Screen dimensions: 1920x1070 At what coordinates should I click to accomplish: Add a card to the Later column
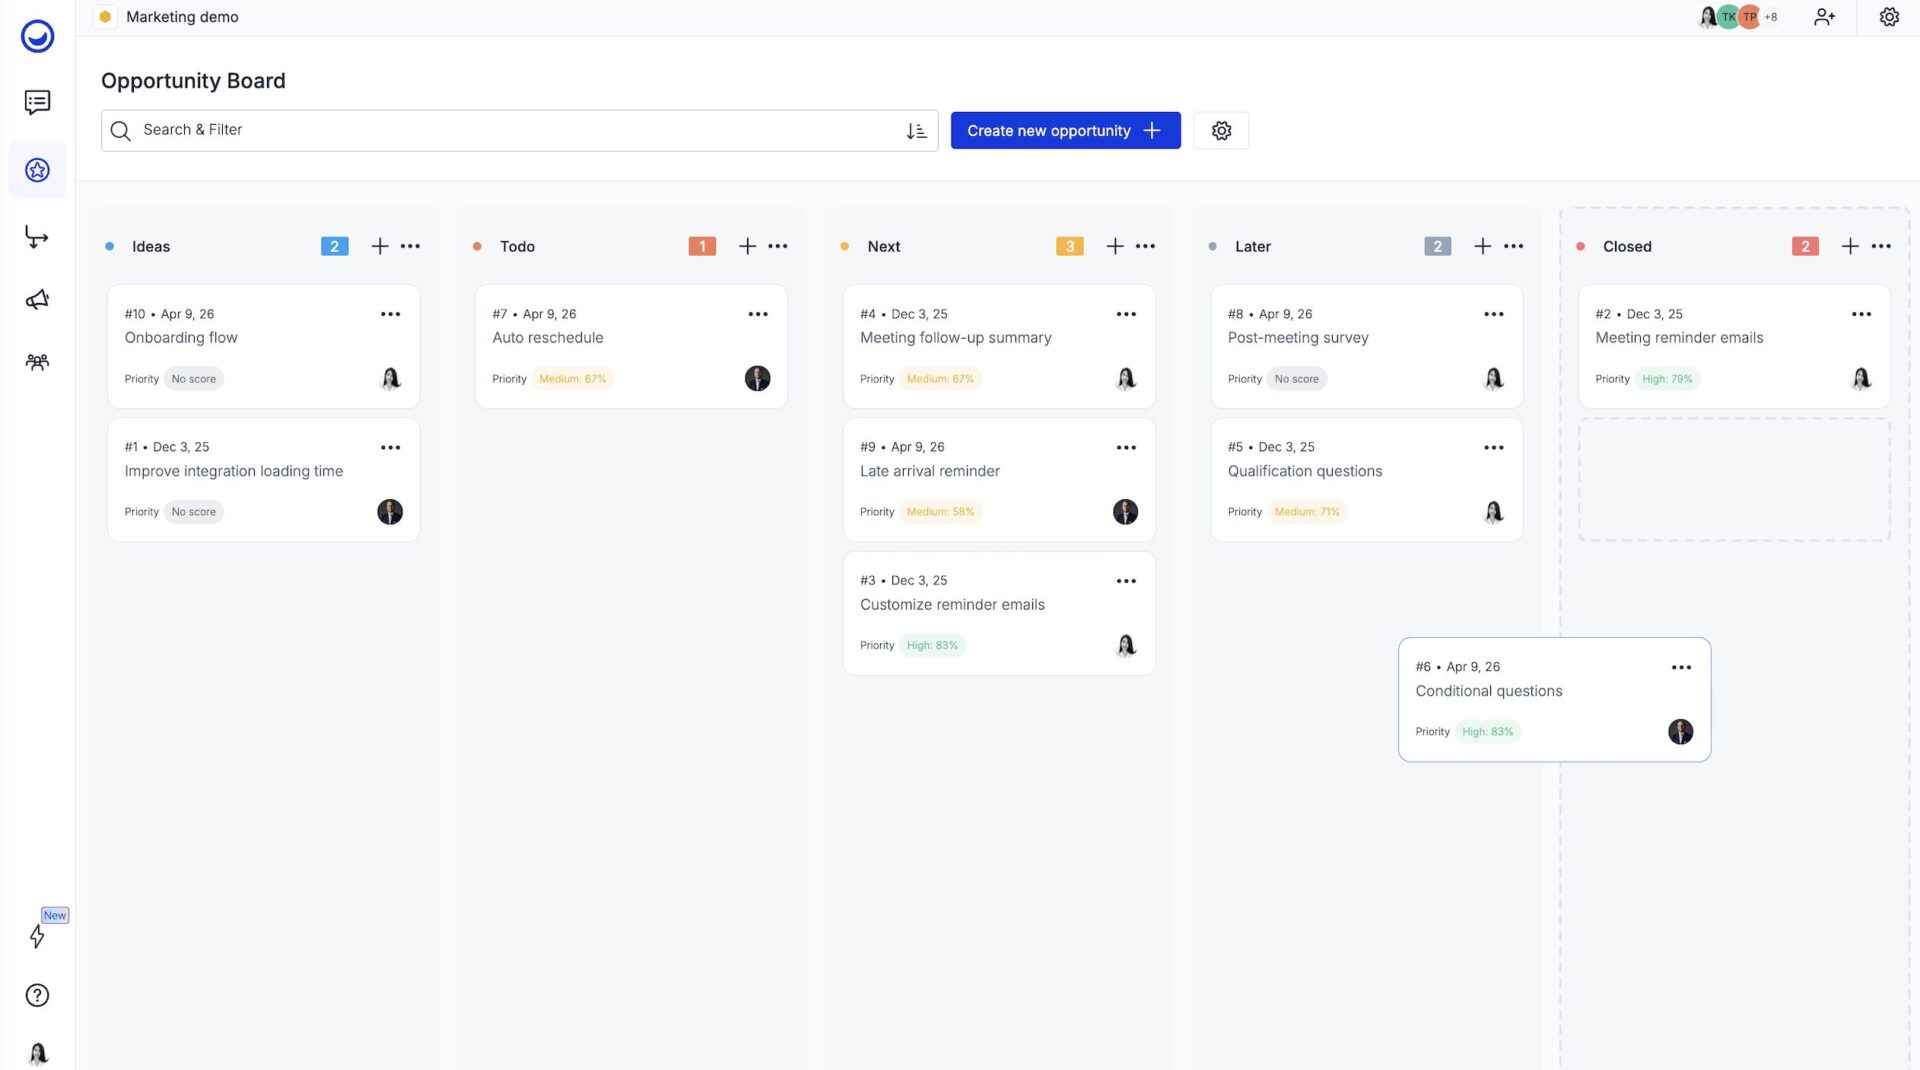click(x=1483, y=246)
